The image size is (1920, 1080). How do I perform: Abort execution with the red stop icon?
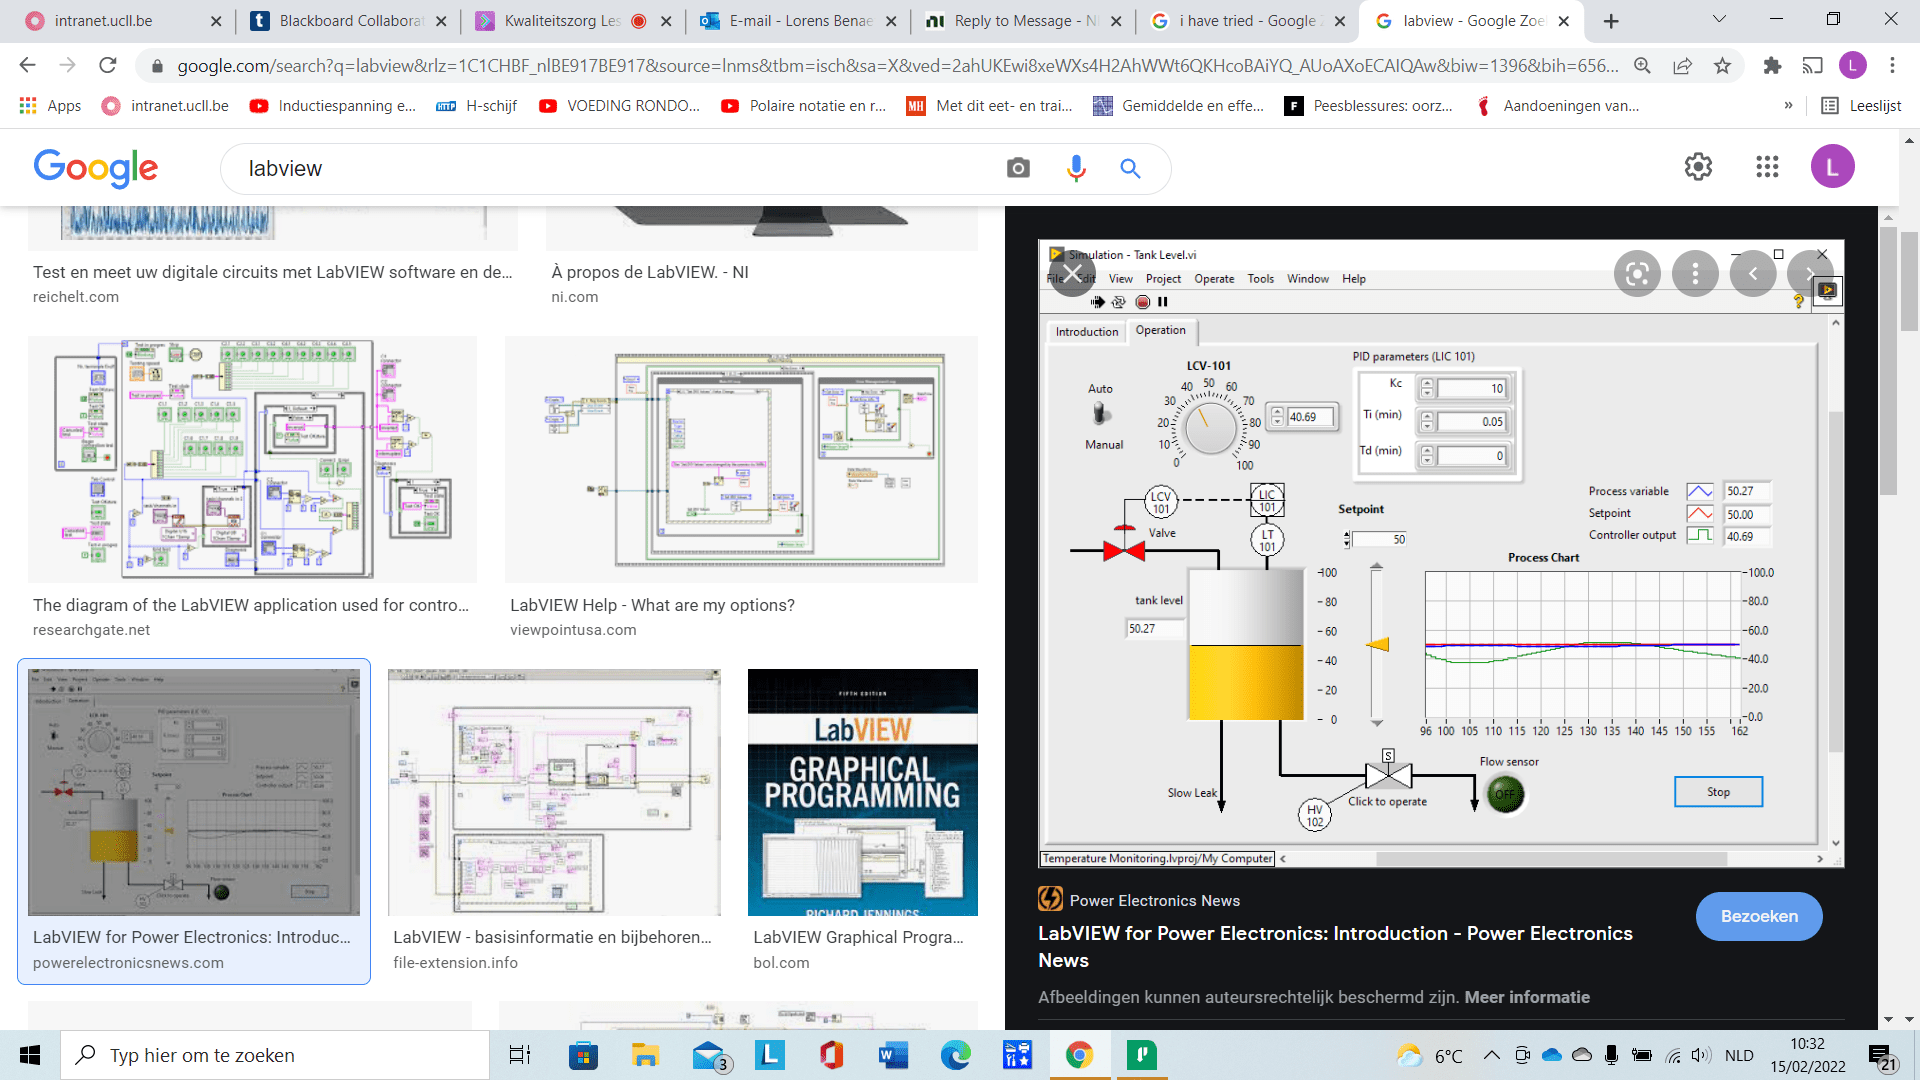click(x=1141, y=302)
